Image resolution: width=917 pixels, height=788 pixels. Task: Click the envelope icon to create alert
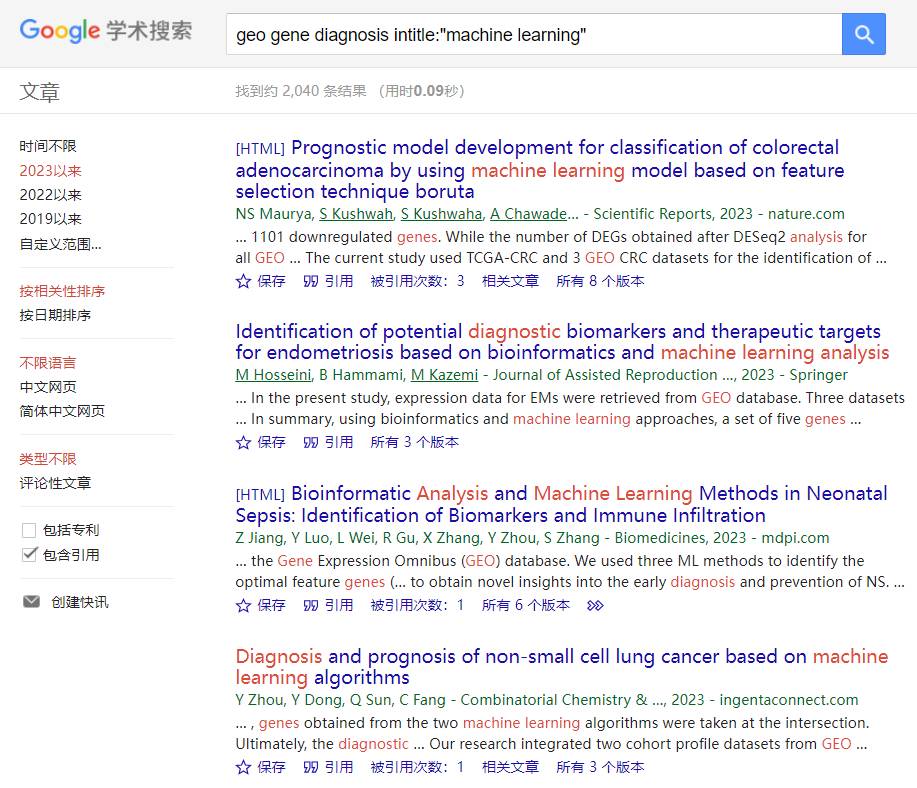32,602
